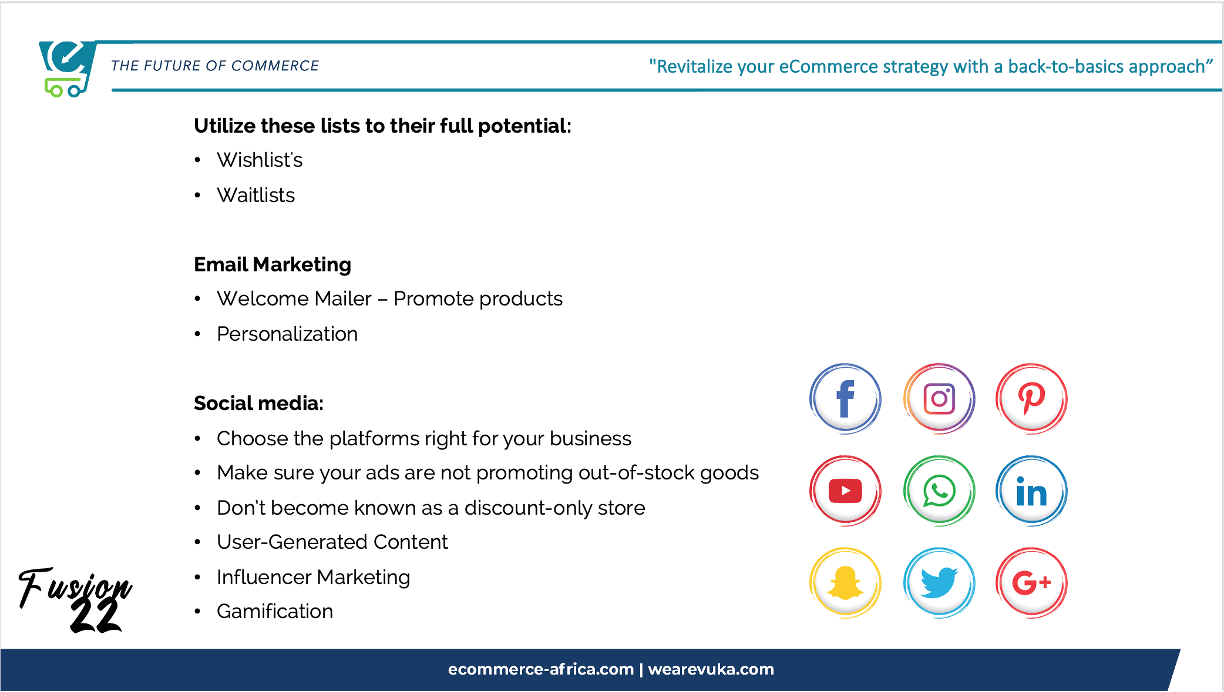Select the Influencer Marketing bullet

pyautogui.click(x=313, y=577)
